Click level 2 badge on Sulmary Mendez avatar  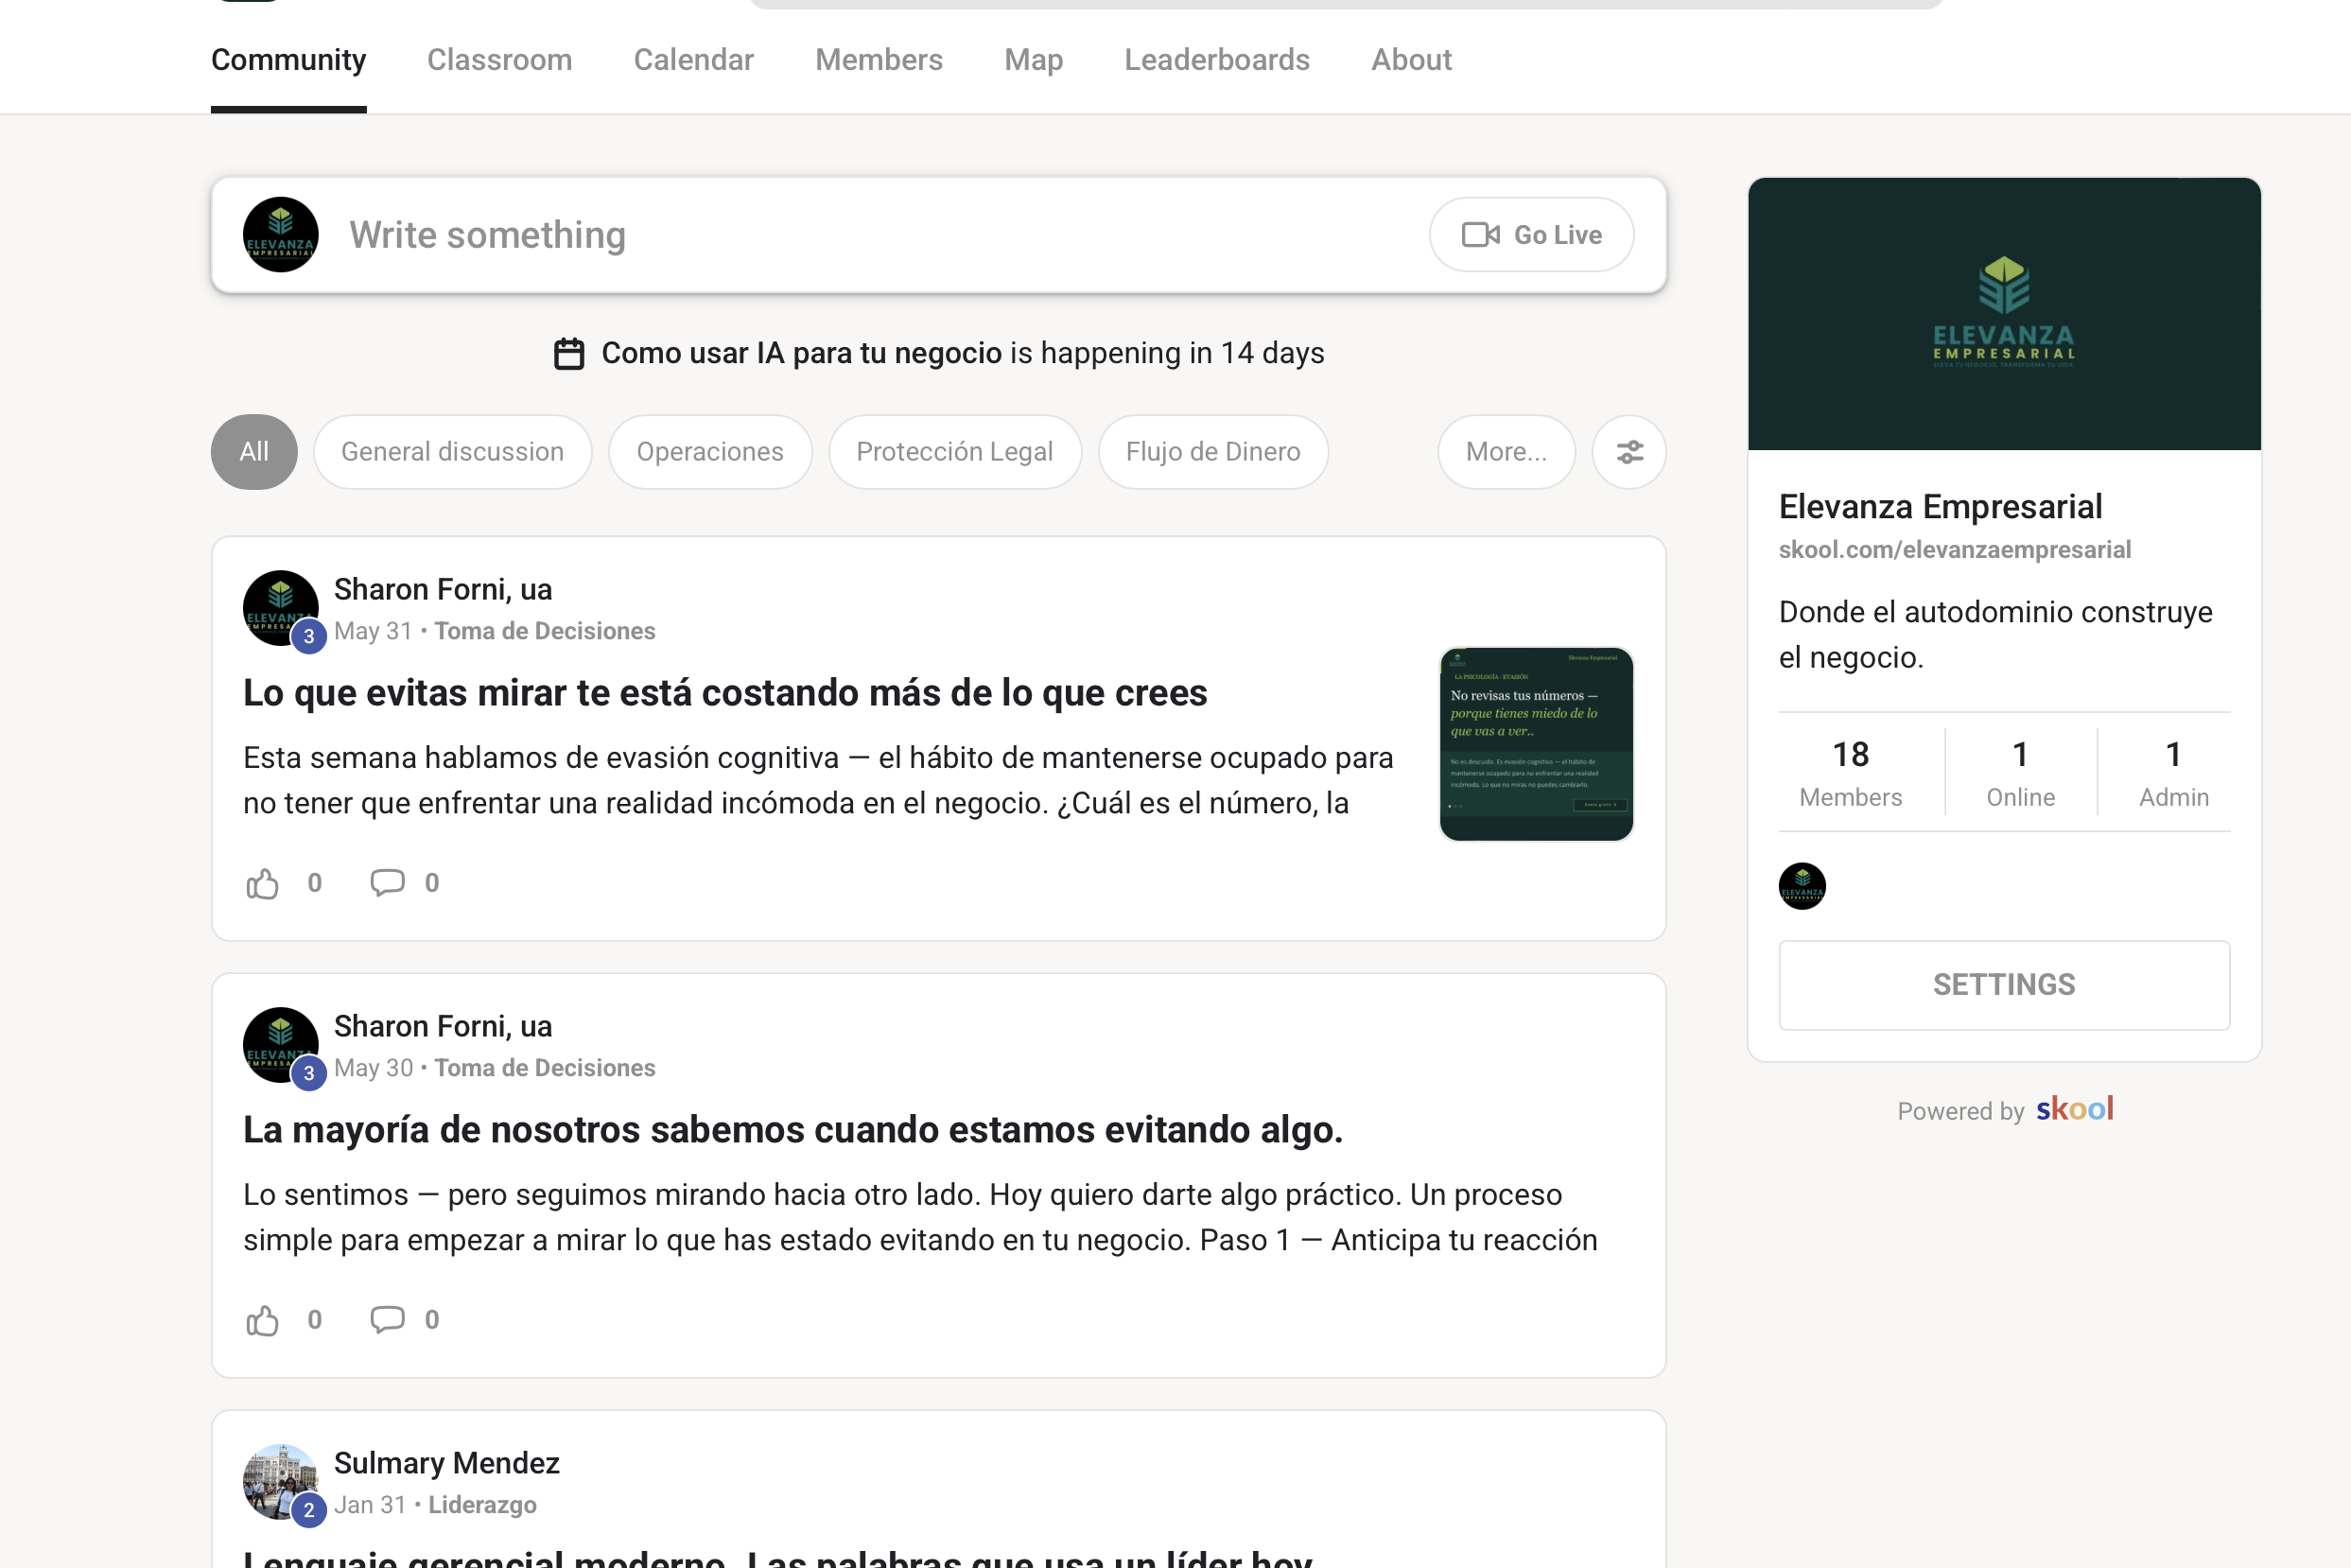[309, 1510]
